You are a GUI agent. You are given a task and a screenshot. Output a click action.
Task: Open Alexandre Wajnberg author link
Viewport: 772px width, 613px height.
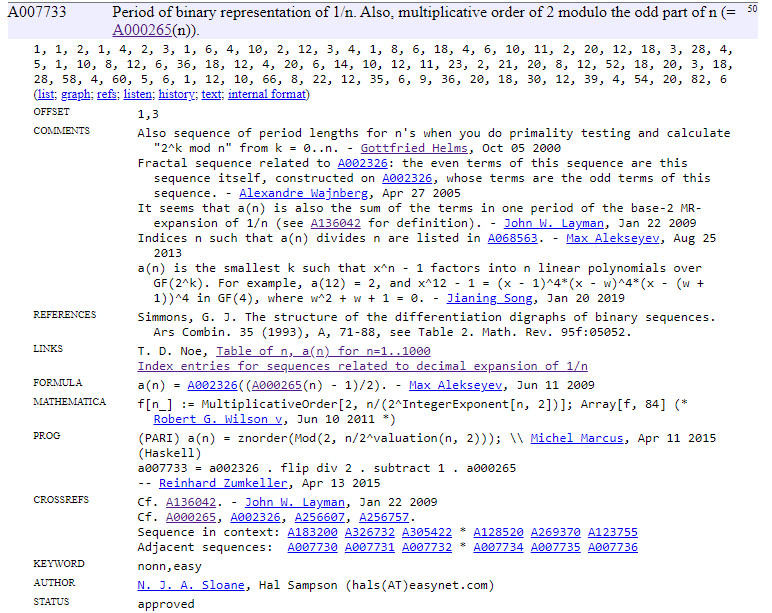[x=303, y=193]
